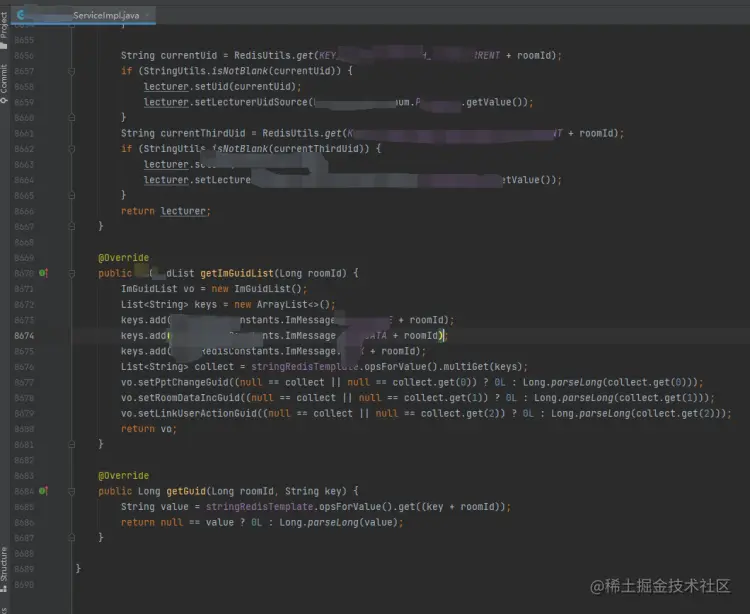Open the Commit tool window
The width and height of the screenshot is (750, 614).
coord(4,84)
